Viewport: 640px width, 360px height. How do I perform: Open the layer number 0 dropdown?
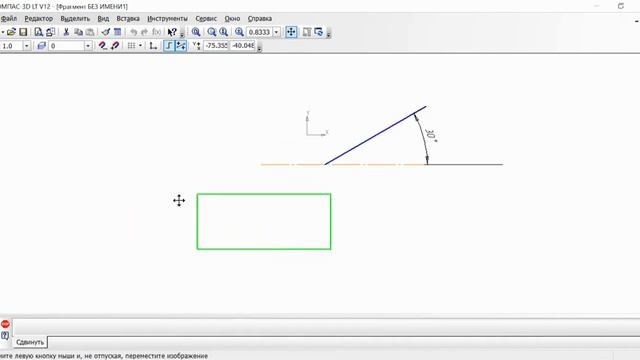88,46
